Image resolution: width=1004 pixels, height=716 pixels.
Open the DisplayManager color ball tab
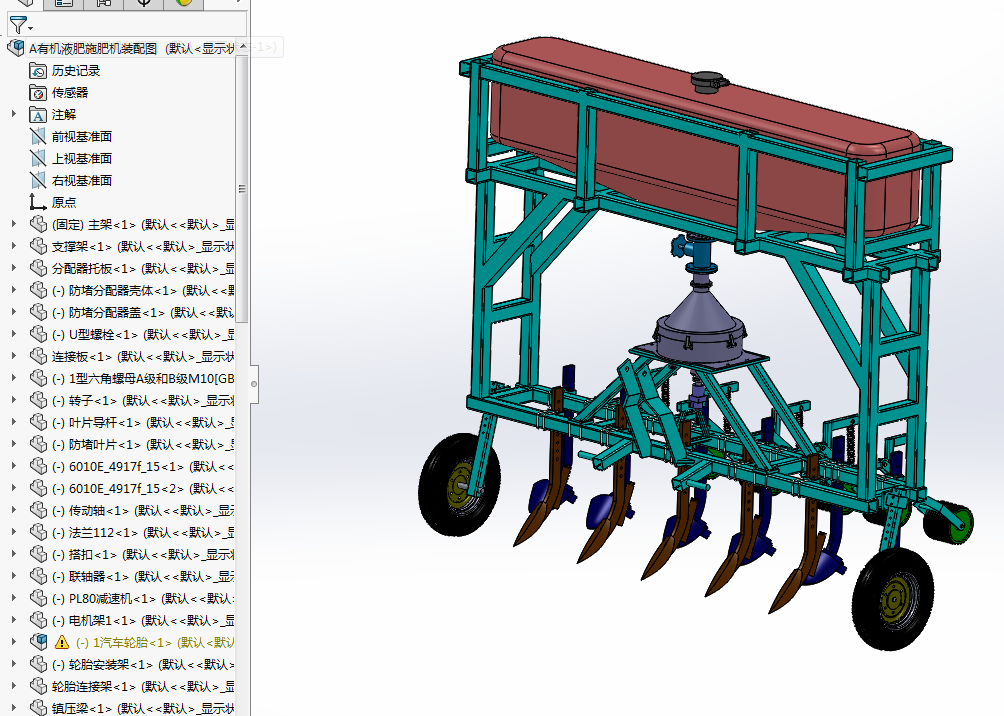coord(184,3)
